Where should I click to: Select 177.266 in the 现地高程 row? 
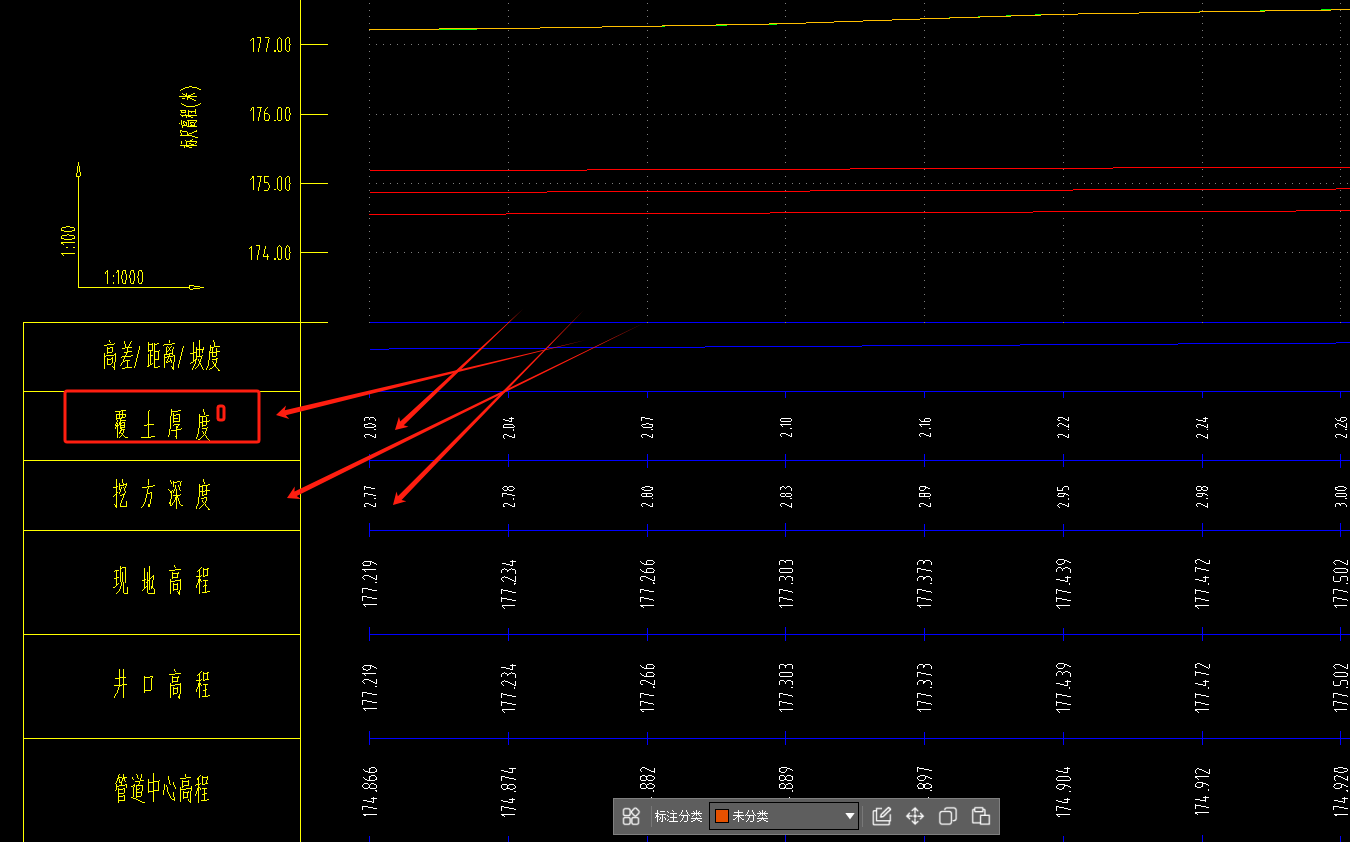[x=648, y=583]
